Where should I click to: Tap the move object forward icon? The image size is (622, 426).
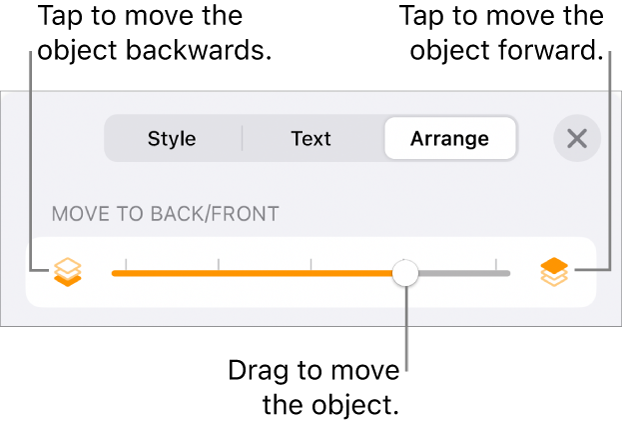pyautogui.click(x=553, y=271)
